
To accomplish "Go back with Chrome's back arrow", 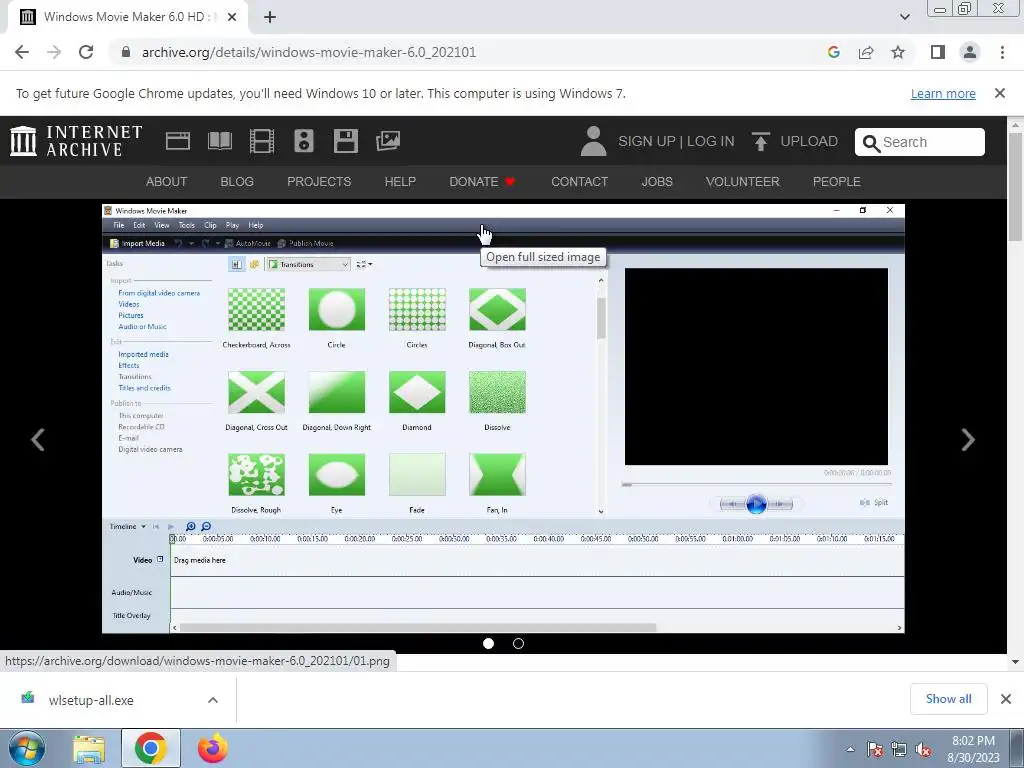I will (x=22, y=52).
